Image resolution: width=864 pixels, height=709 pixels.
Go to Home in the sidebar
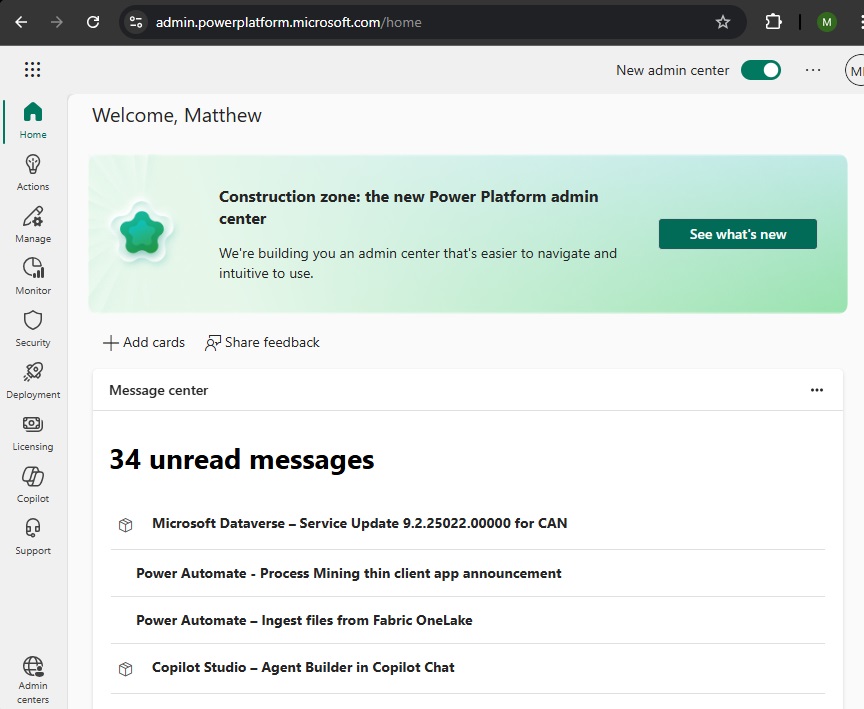33,121
